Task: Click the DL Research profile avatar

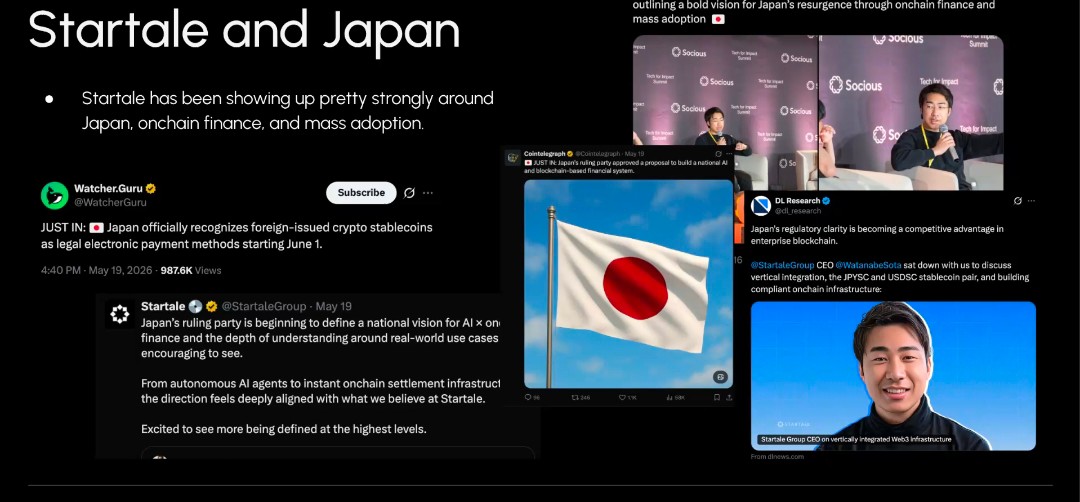Action: [x=760, y=205]
